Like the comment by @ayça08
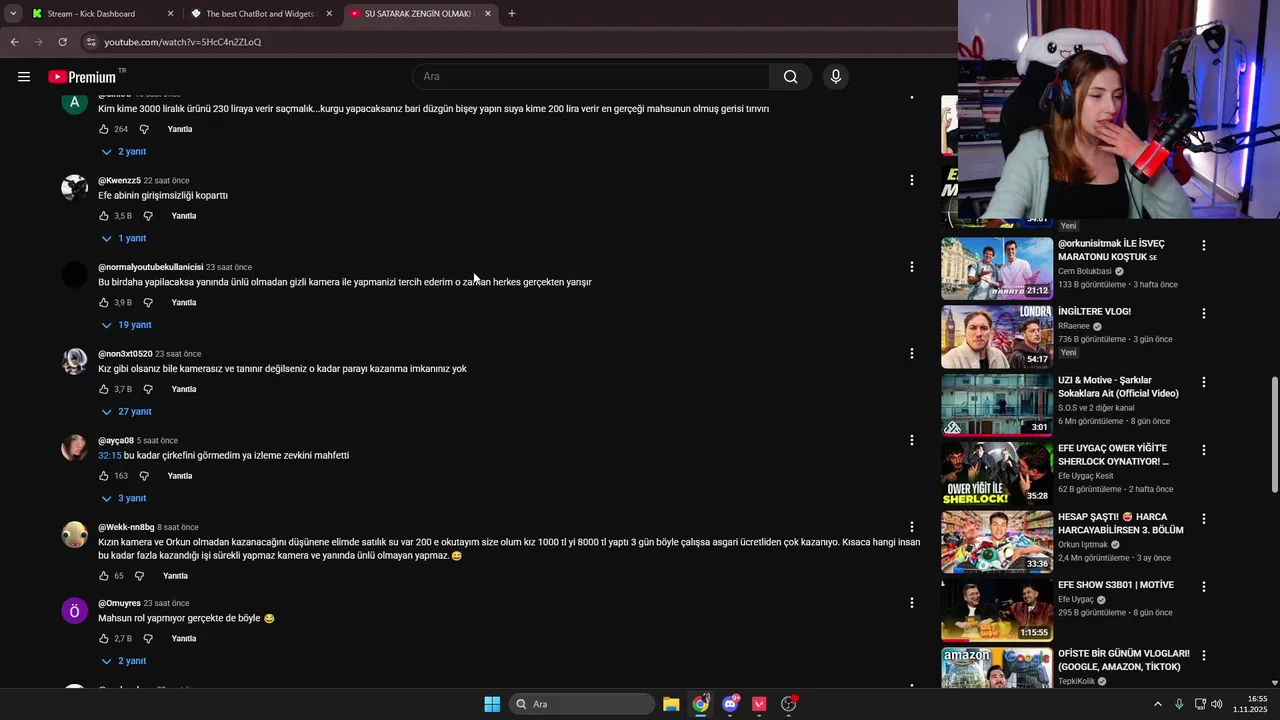The width and height of the screenshot is (1280, 720). 104,476
